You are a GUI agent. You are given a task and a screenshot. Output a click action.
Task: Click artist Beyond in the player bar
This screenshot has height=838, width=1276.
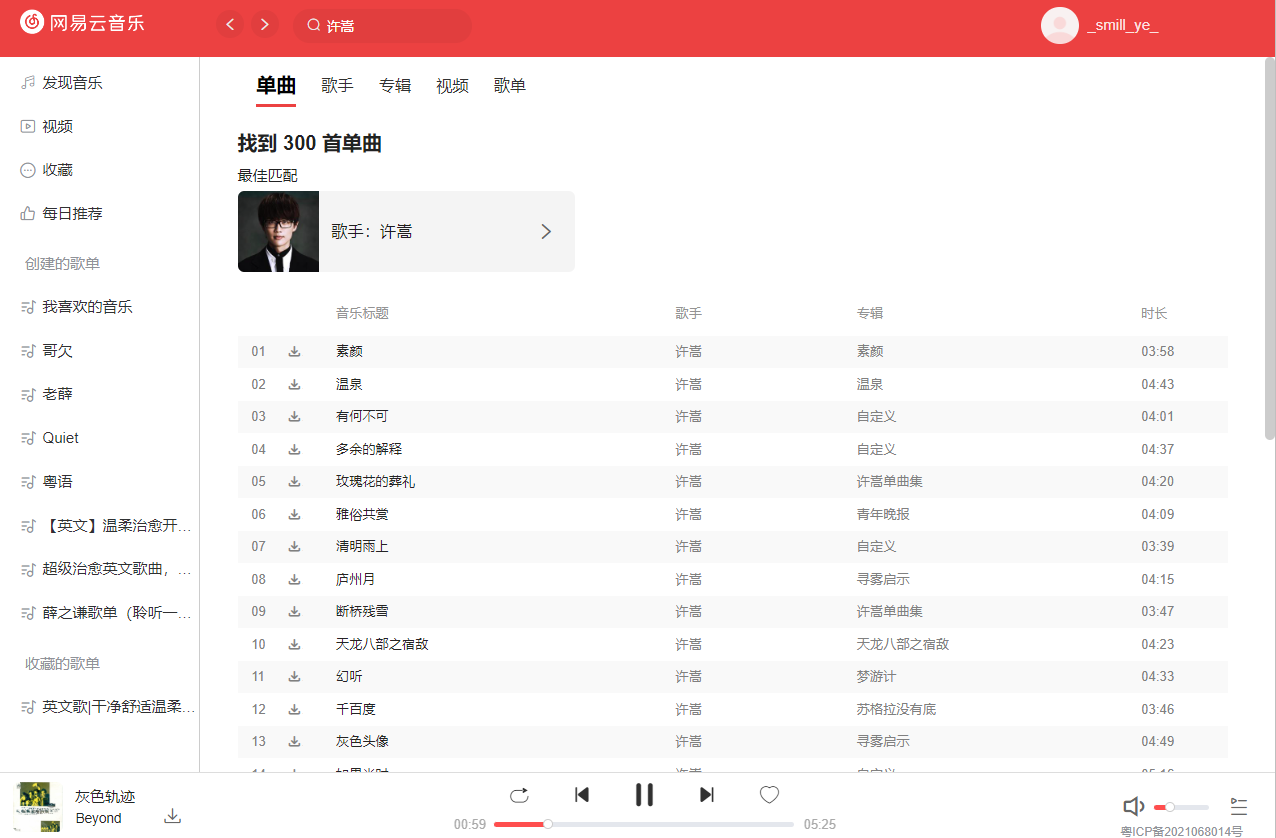tap(98, 818)
